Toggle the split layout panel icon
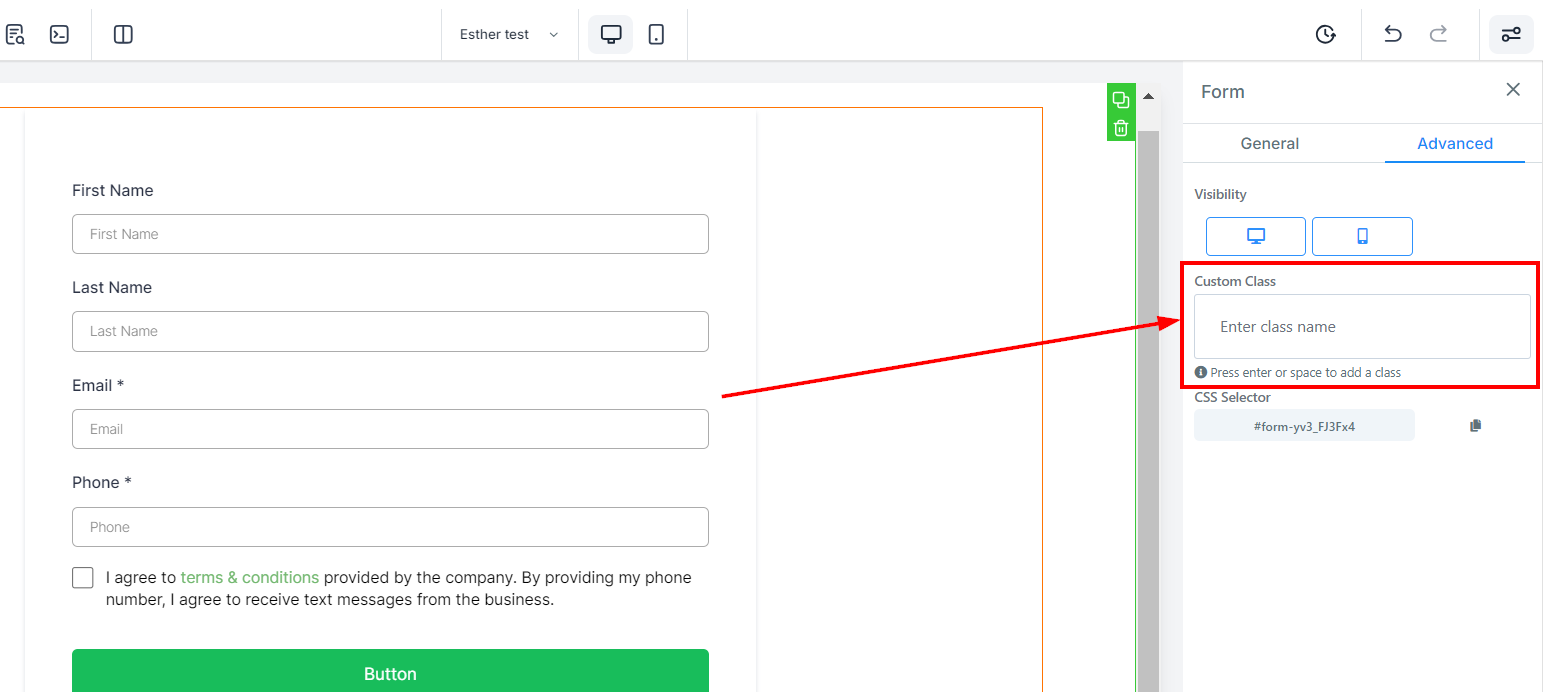The width and height of the screenshot is (1543, 692). pyautogui.click(x=123, y=34)
